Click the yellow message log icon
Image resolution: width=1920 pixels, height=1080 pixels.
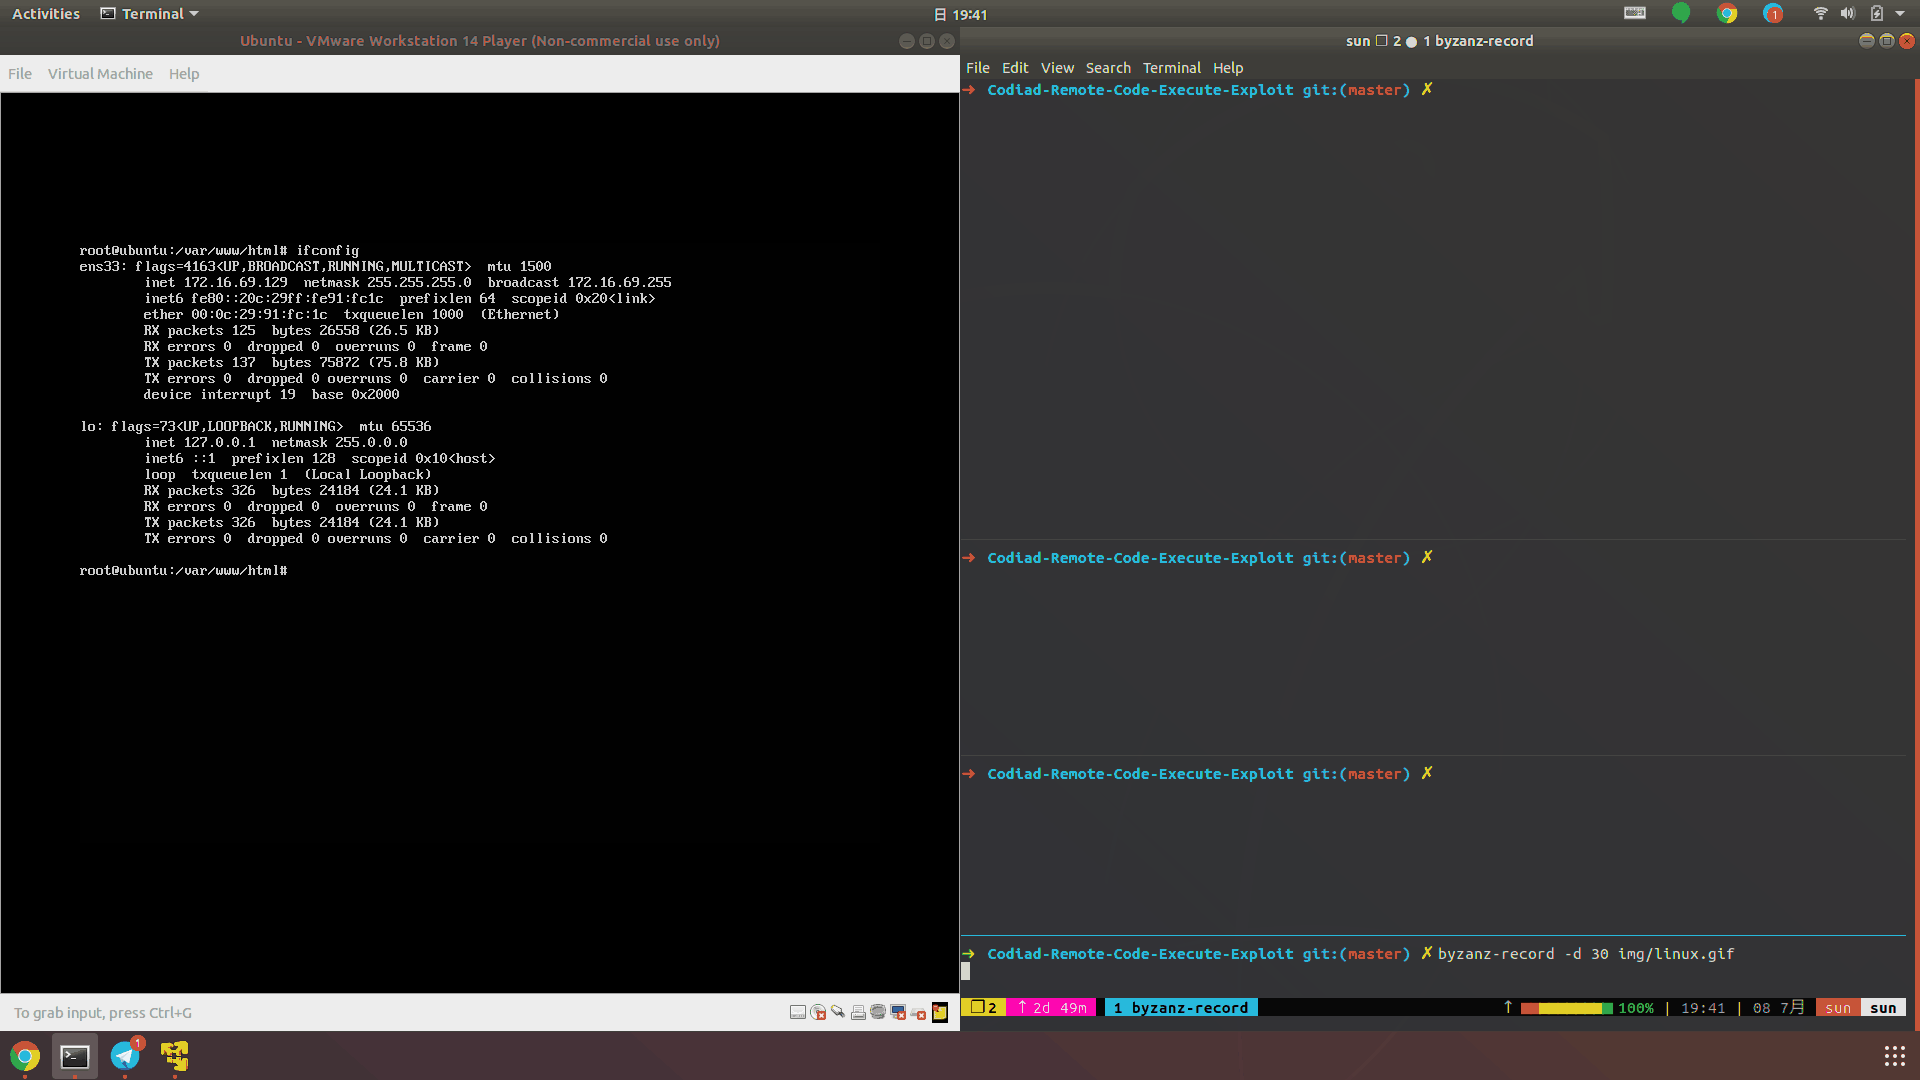tap(940, 1012)
